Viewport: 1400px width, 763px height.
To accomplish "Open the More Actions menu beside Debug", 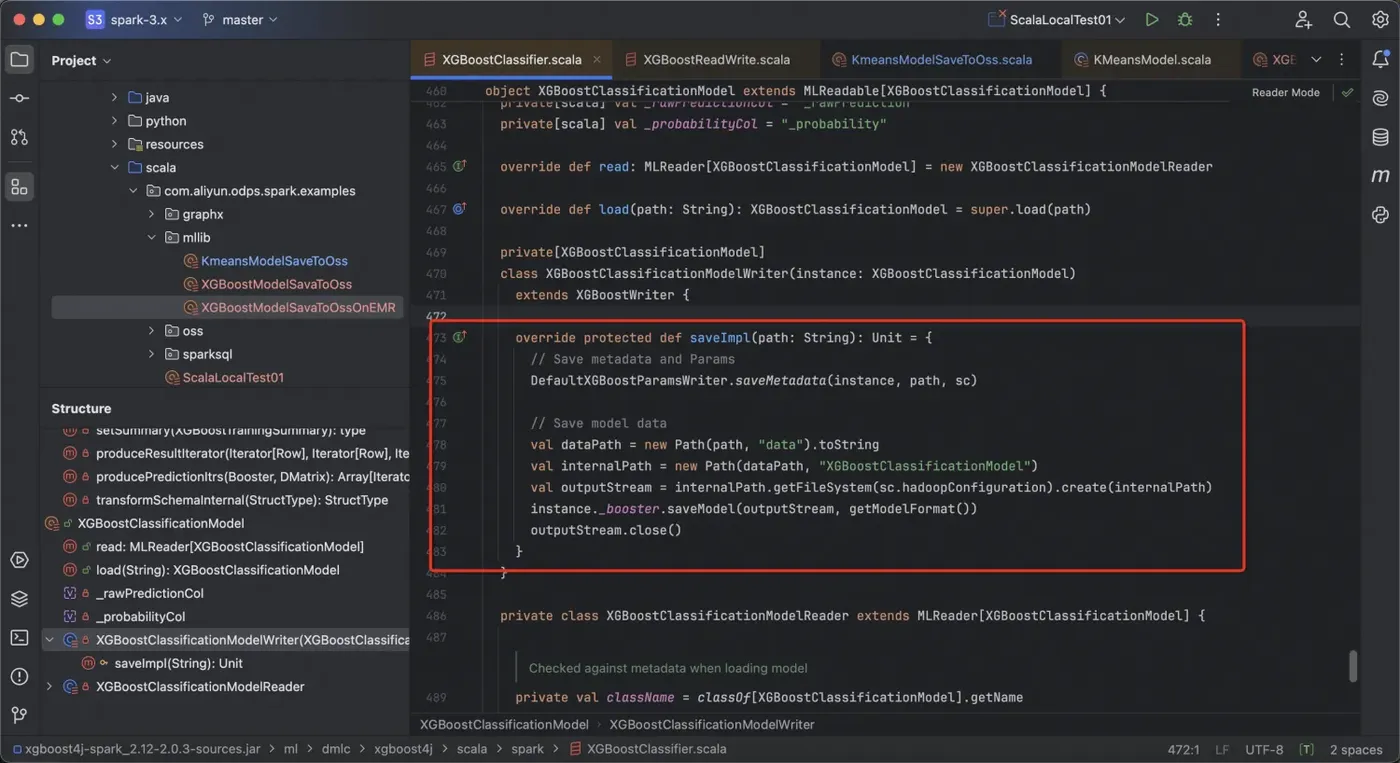I will (1218, 20).
